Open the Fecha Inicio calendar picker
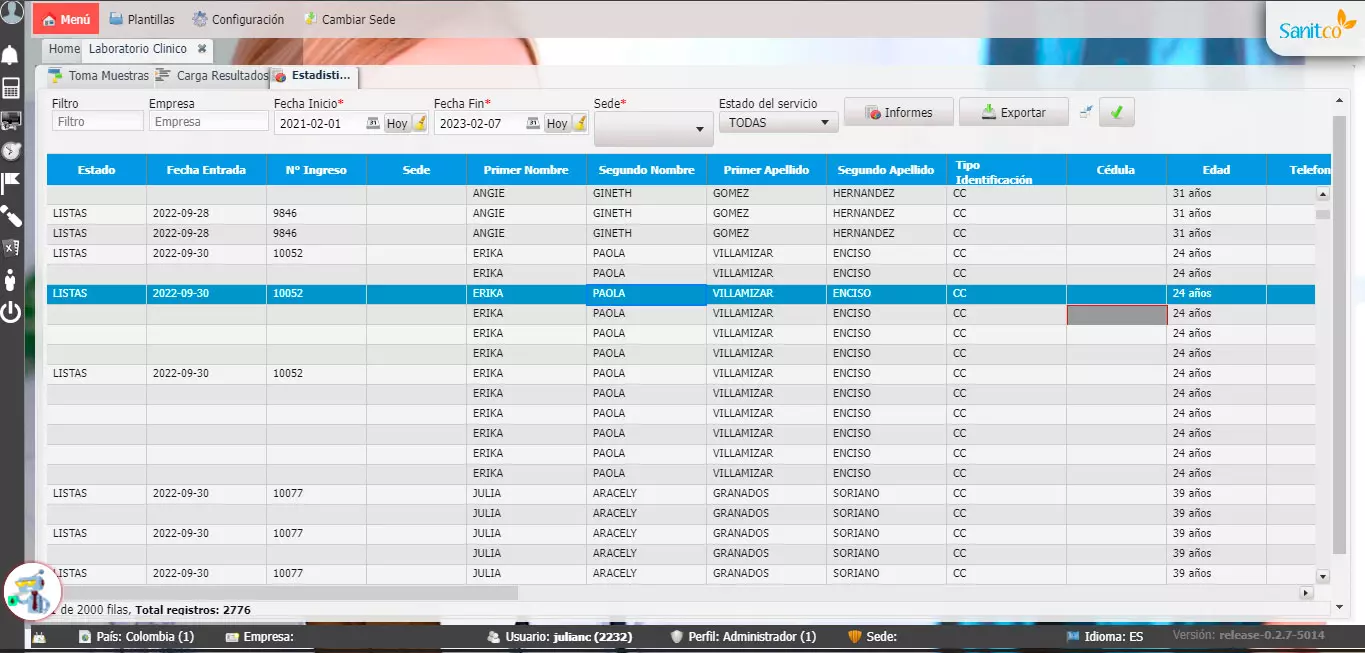 (373, 123)
